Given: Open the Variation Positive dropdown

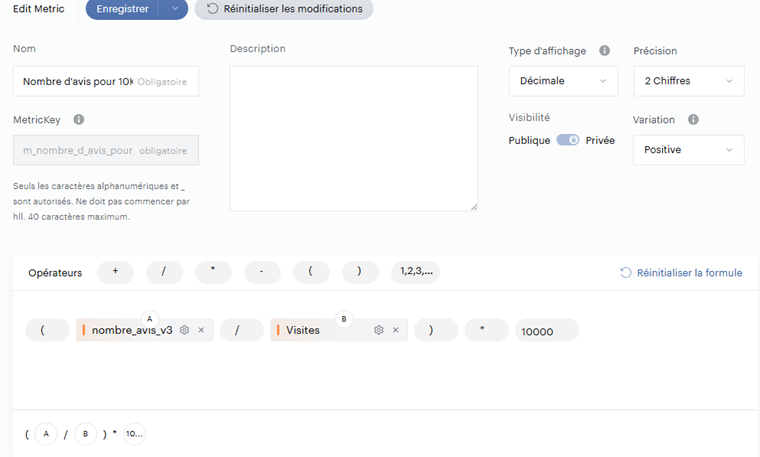Looking at the screenshot, I should [x=688, y=150].
